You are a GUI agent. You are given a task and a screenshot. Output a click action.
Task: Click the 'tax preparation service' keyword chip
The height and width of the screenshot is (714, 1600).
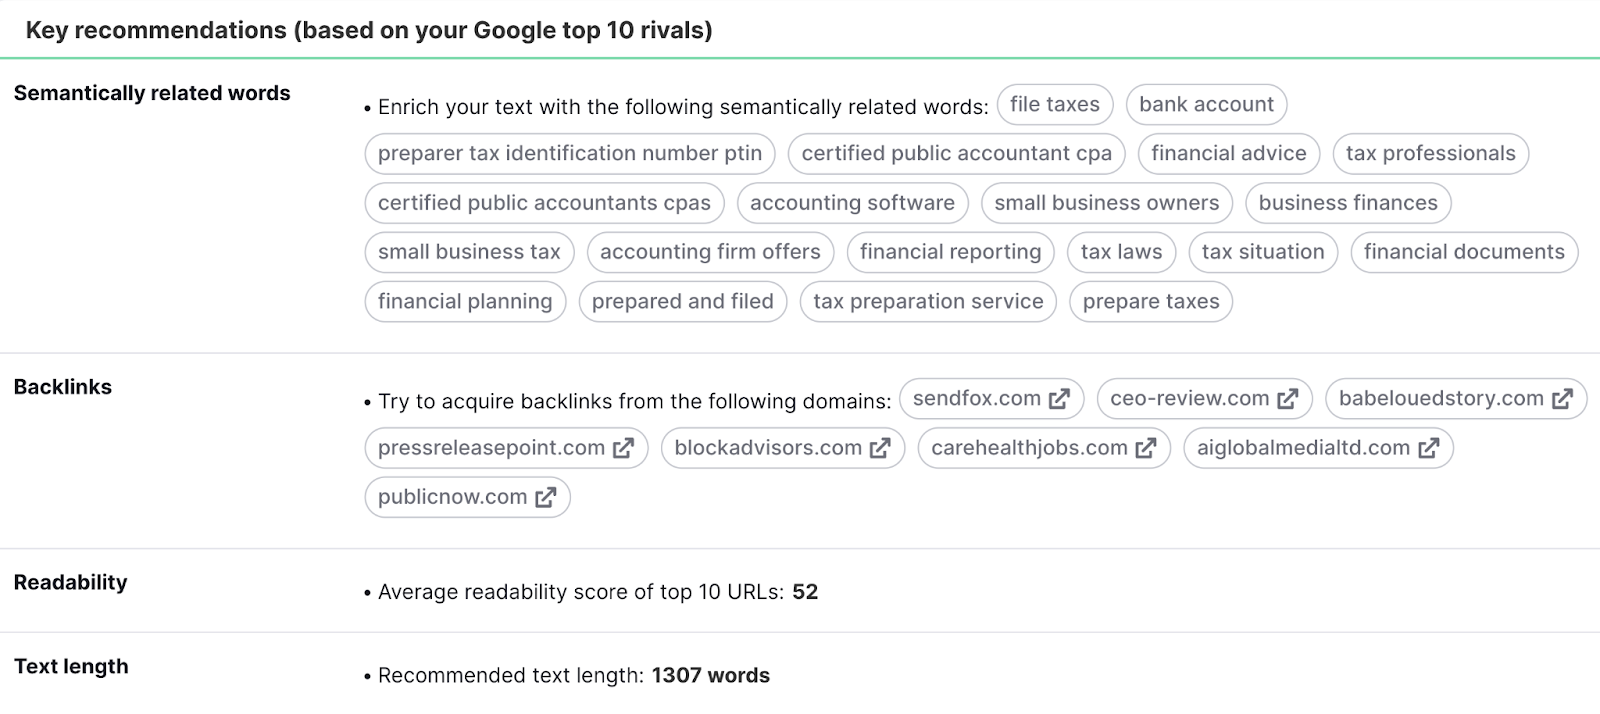click(x=928, y=300)
